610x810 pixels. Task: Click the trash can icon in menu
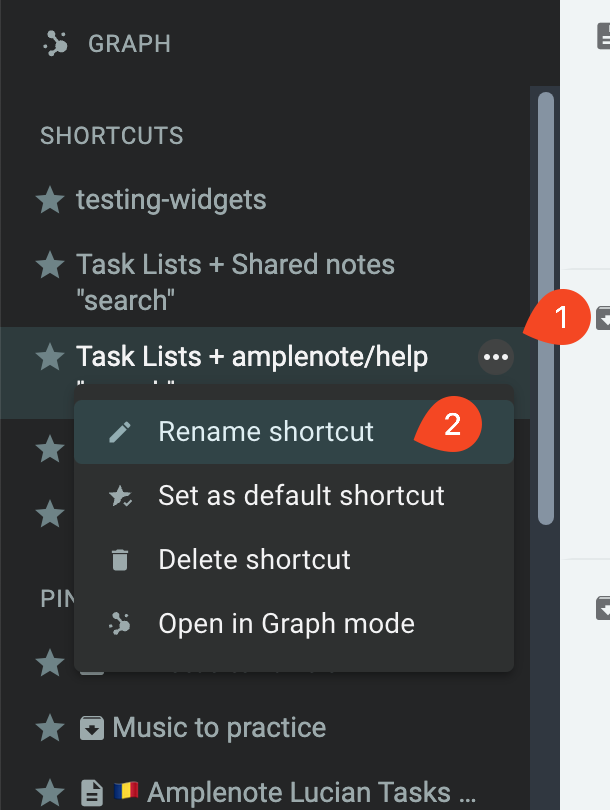tap(120, 560)
